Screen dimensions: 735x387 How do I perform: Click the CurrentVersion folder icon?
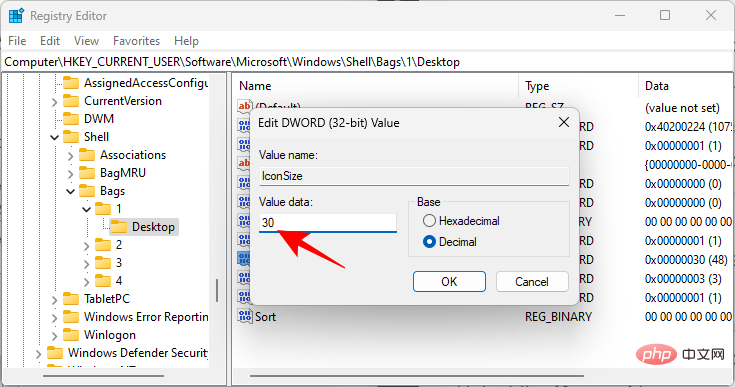tap(71, 101)
